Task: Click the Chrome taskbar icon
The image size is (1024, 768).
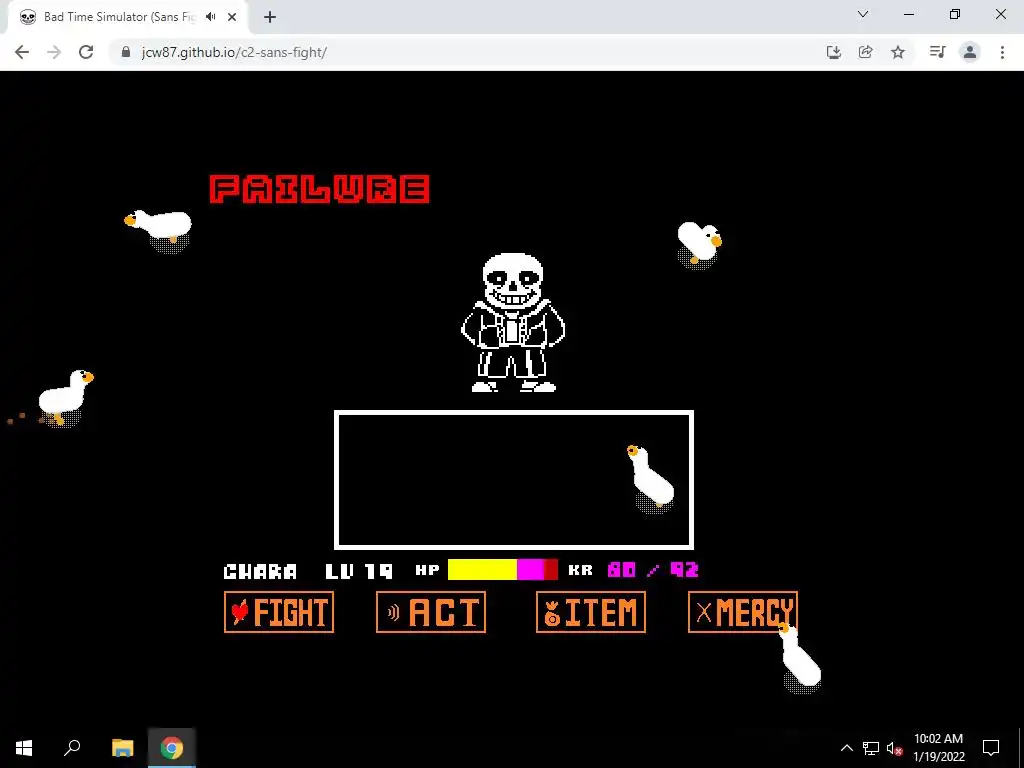Action: (172, 748)
